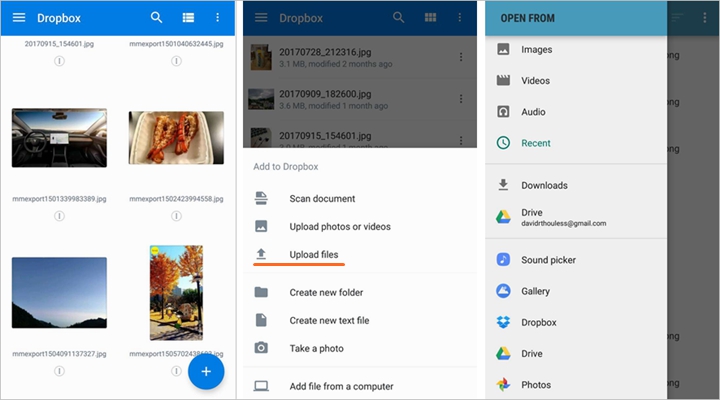Open options for 20170915_154601.jpg list row
Image resolution: width=720 pixels, height=400 pixels.
click(x=461, y=140)
